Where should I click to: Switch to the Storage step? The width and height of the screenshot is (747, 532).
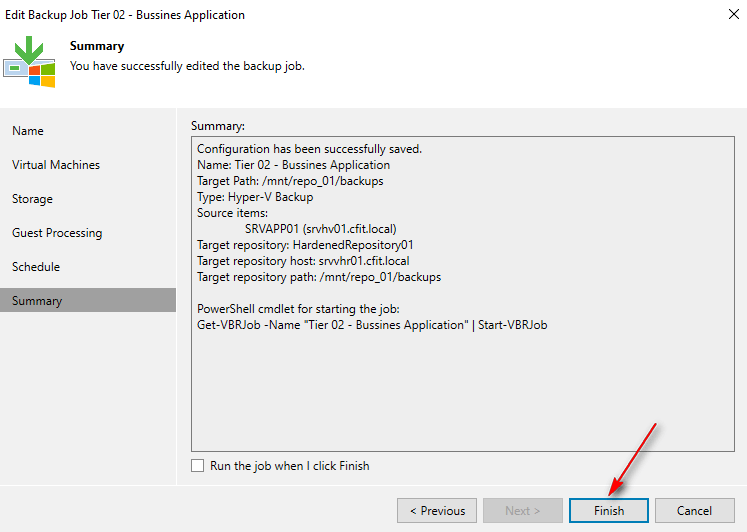point(32,199)
